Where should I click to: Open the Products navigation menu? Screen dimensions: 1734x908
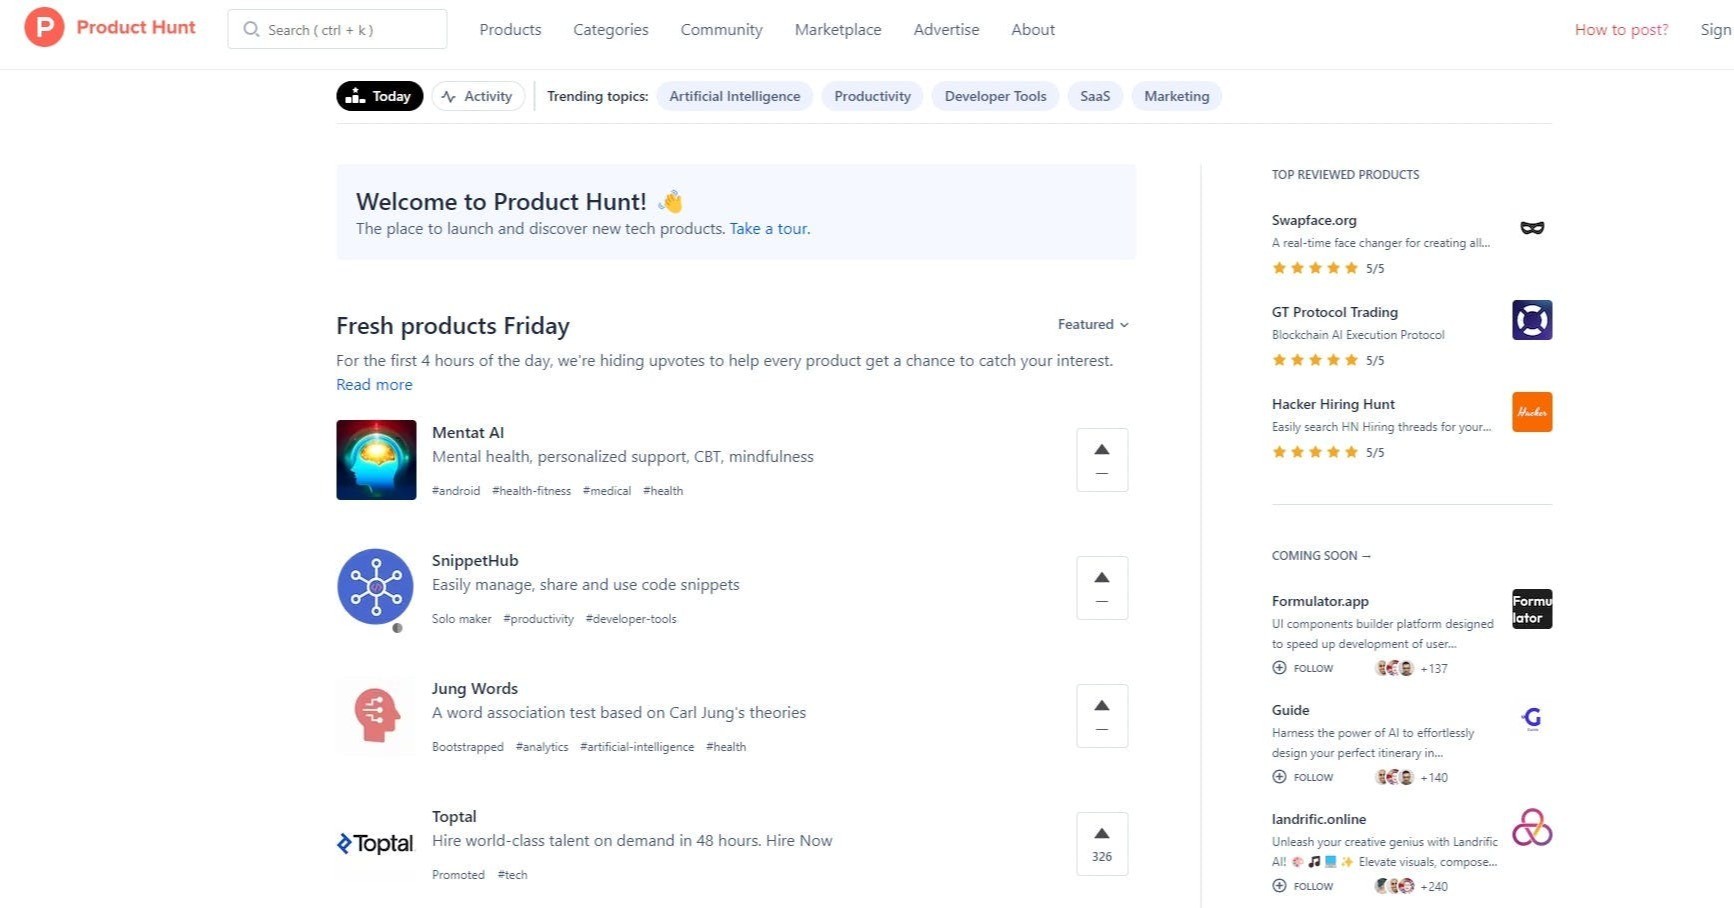pos(510,30)
